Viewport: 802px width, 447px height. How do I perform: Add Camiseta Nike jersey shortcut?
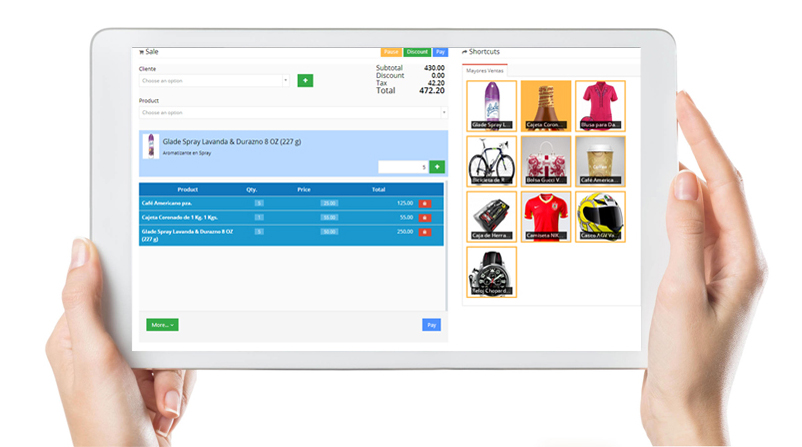(546, 216)
